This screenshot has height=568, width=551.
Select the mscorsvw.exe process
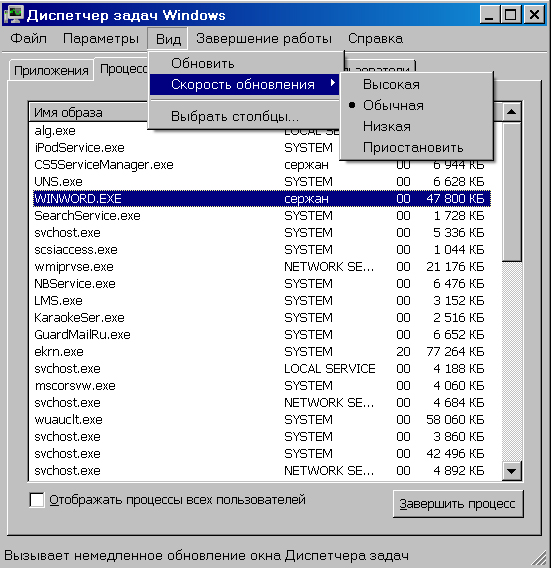[x=262, y=386]
